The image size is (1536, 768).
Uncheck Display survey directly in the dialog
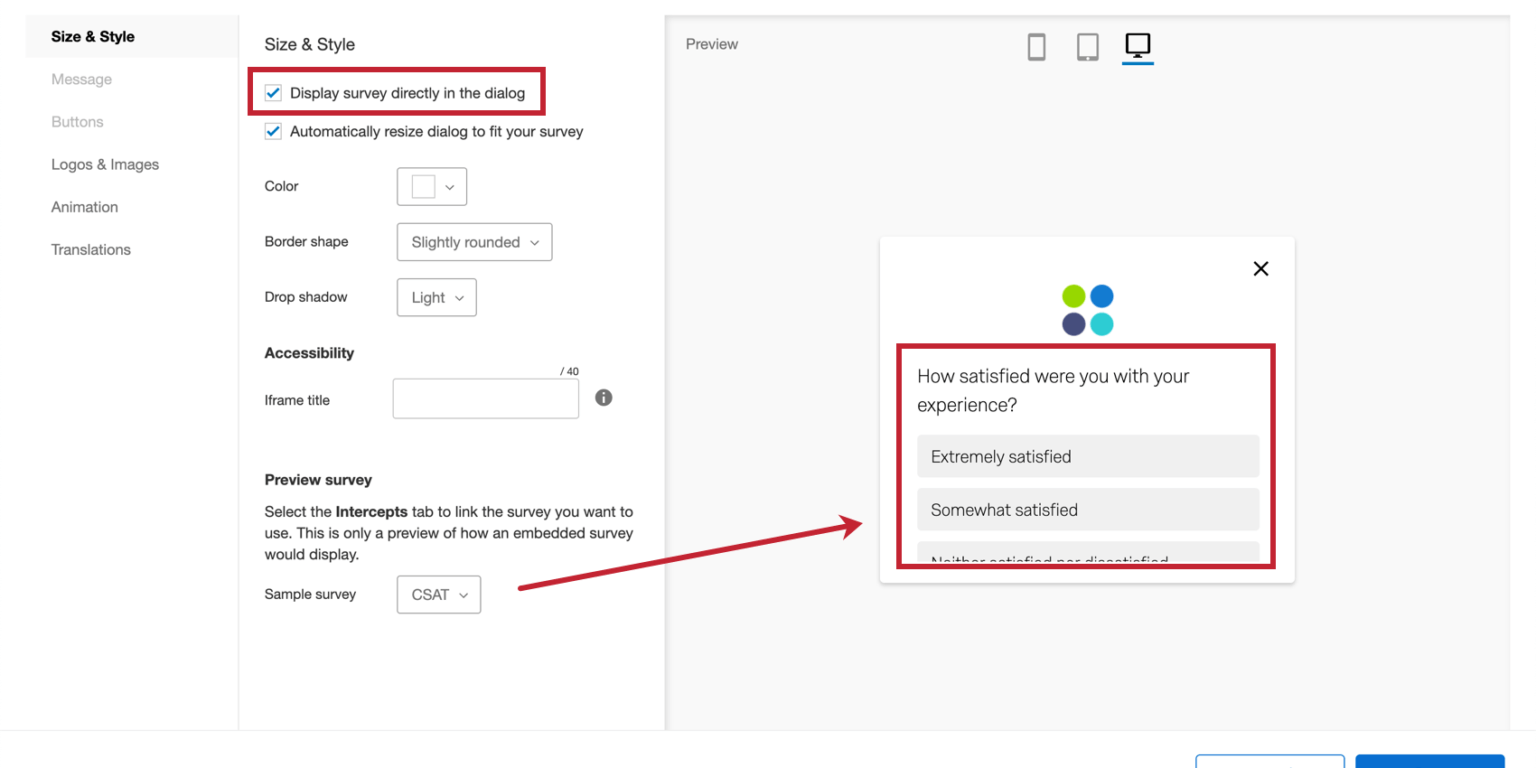pyautogui.click(x=273, y=92)
